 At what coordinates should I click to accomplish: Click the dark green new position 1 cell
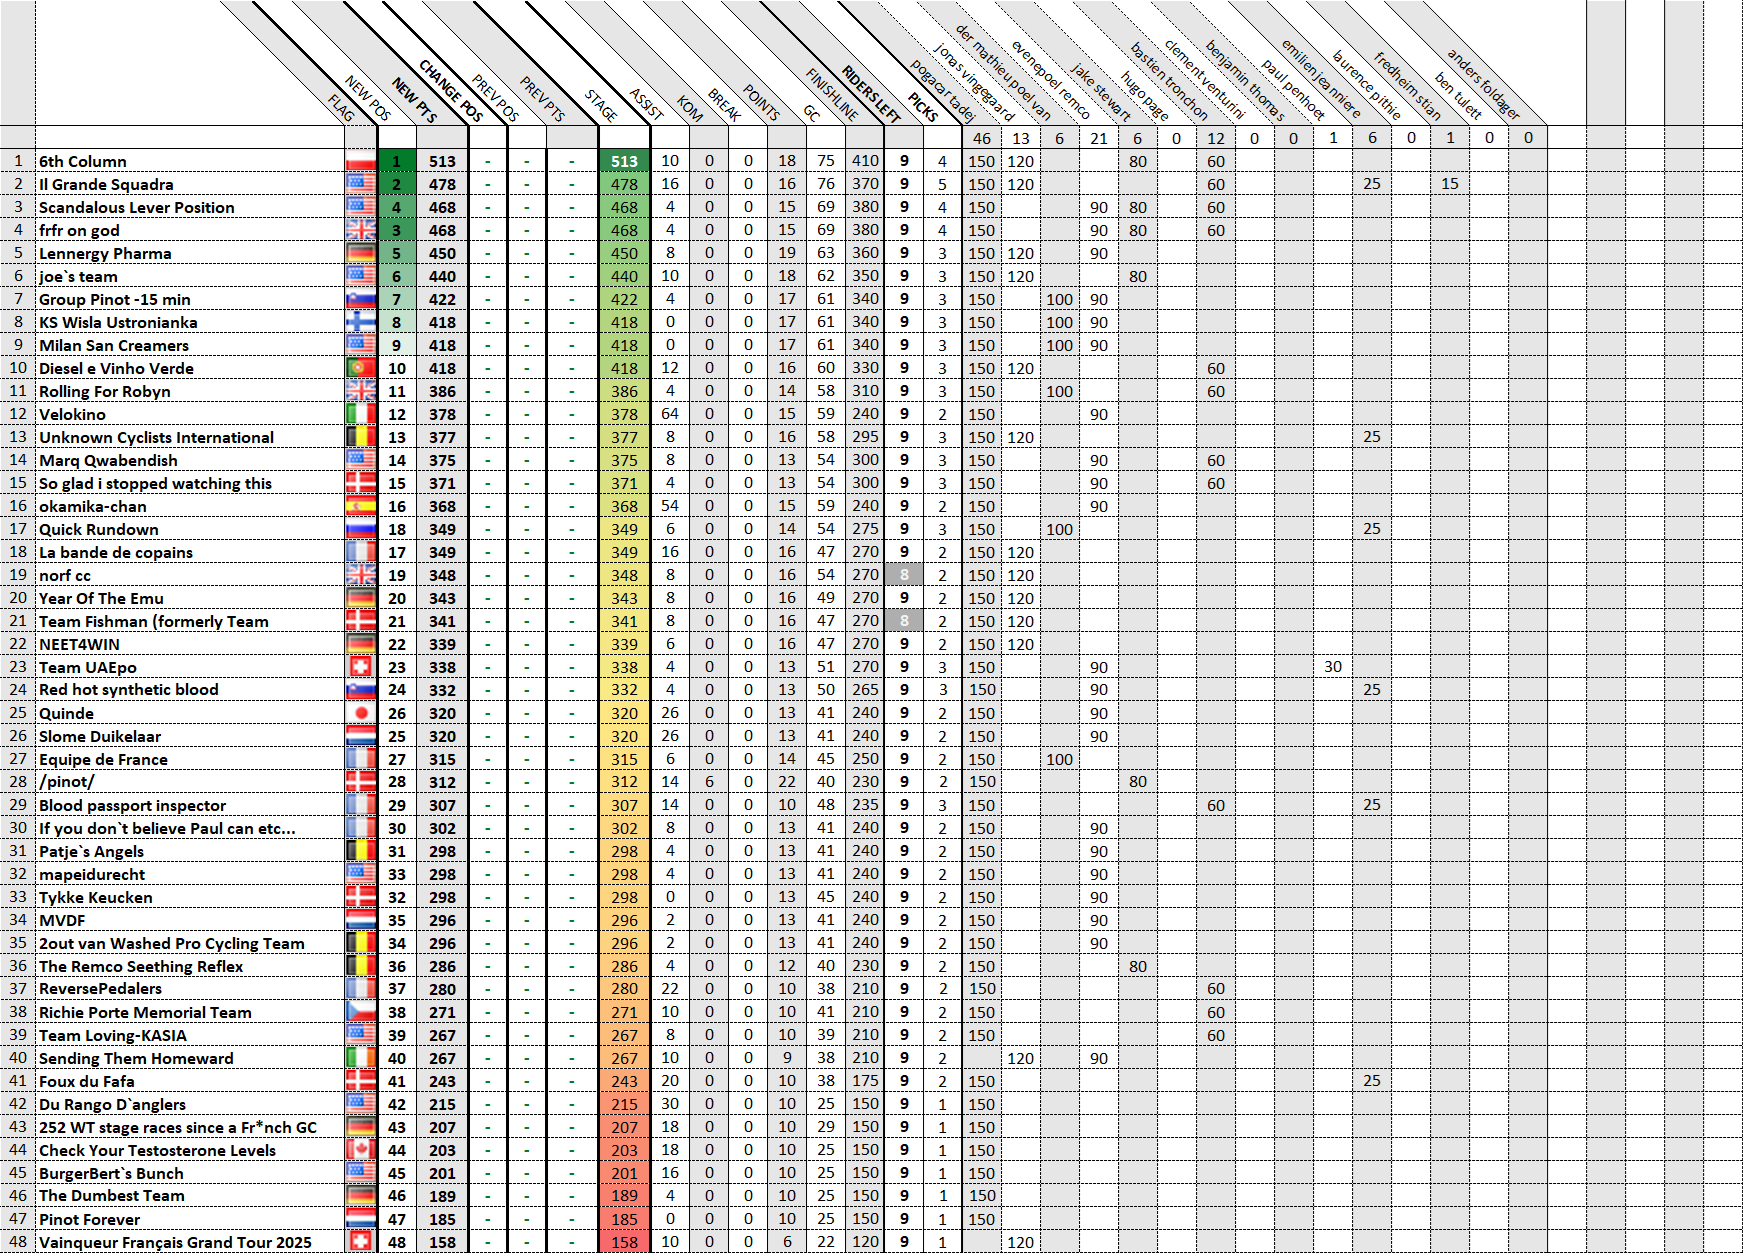click(x=397, y=161)
